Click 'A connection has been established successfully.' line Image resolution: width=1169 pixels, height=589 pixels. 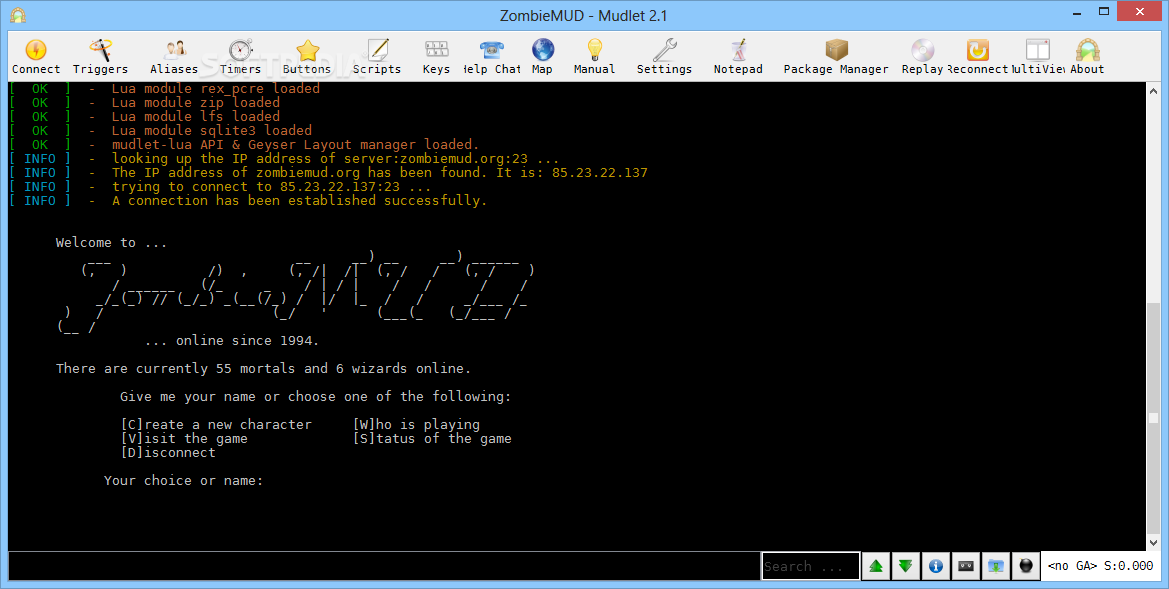[x=299, y=201]
